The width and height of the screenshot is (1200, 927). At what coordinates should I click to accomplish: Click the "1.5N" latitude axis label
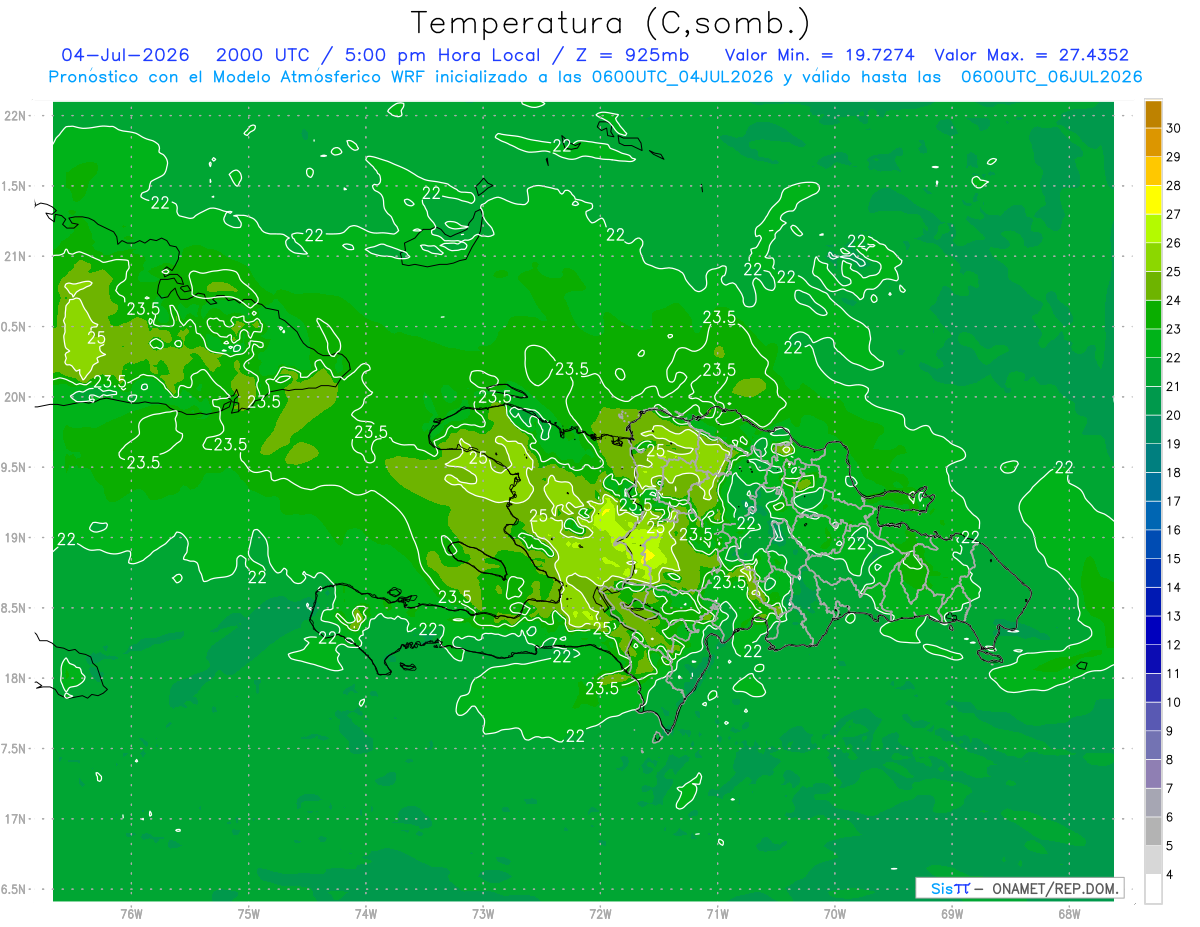(x=15, y=186)
